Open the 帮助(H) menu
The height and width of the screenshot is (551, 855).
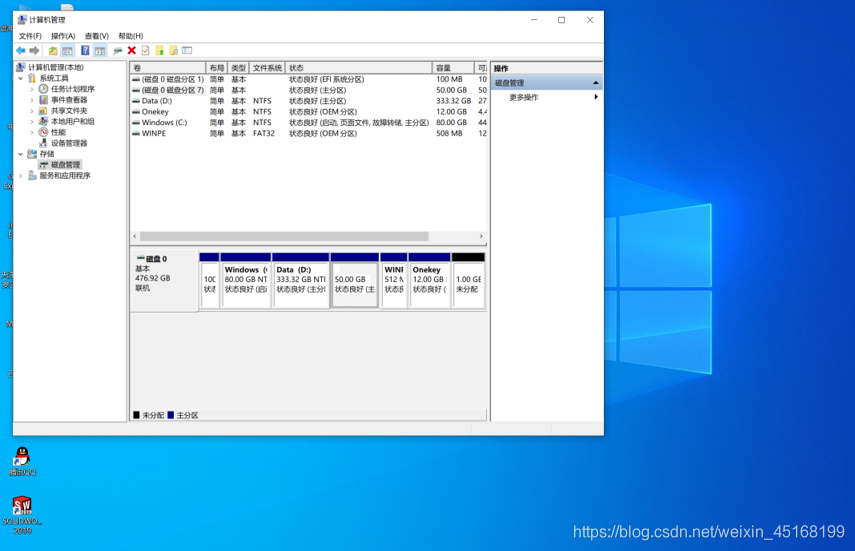[130, 36]
